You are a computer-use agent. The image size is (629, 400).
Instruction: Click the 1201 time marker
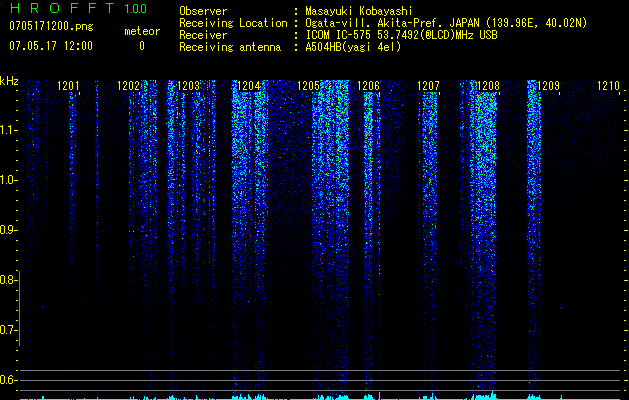[68, 86]
